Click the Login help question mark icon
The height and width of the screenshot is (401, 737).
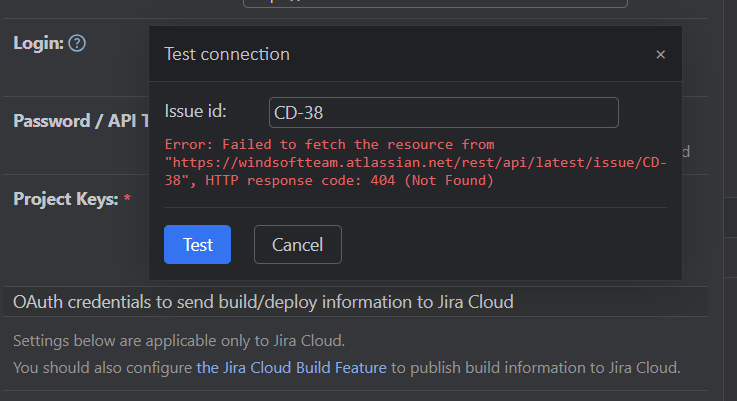(x=77, y=43)
